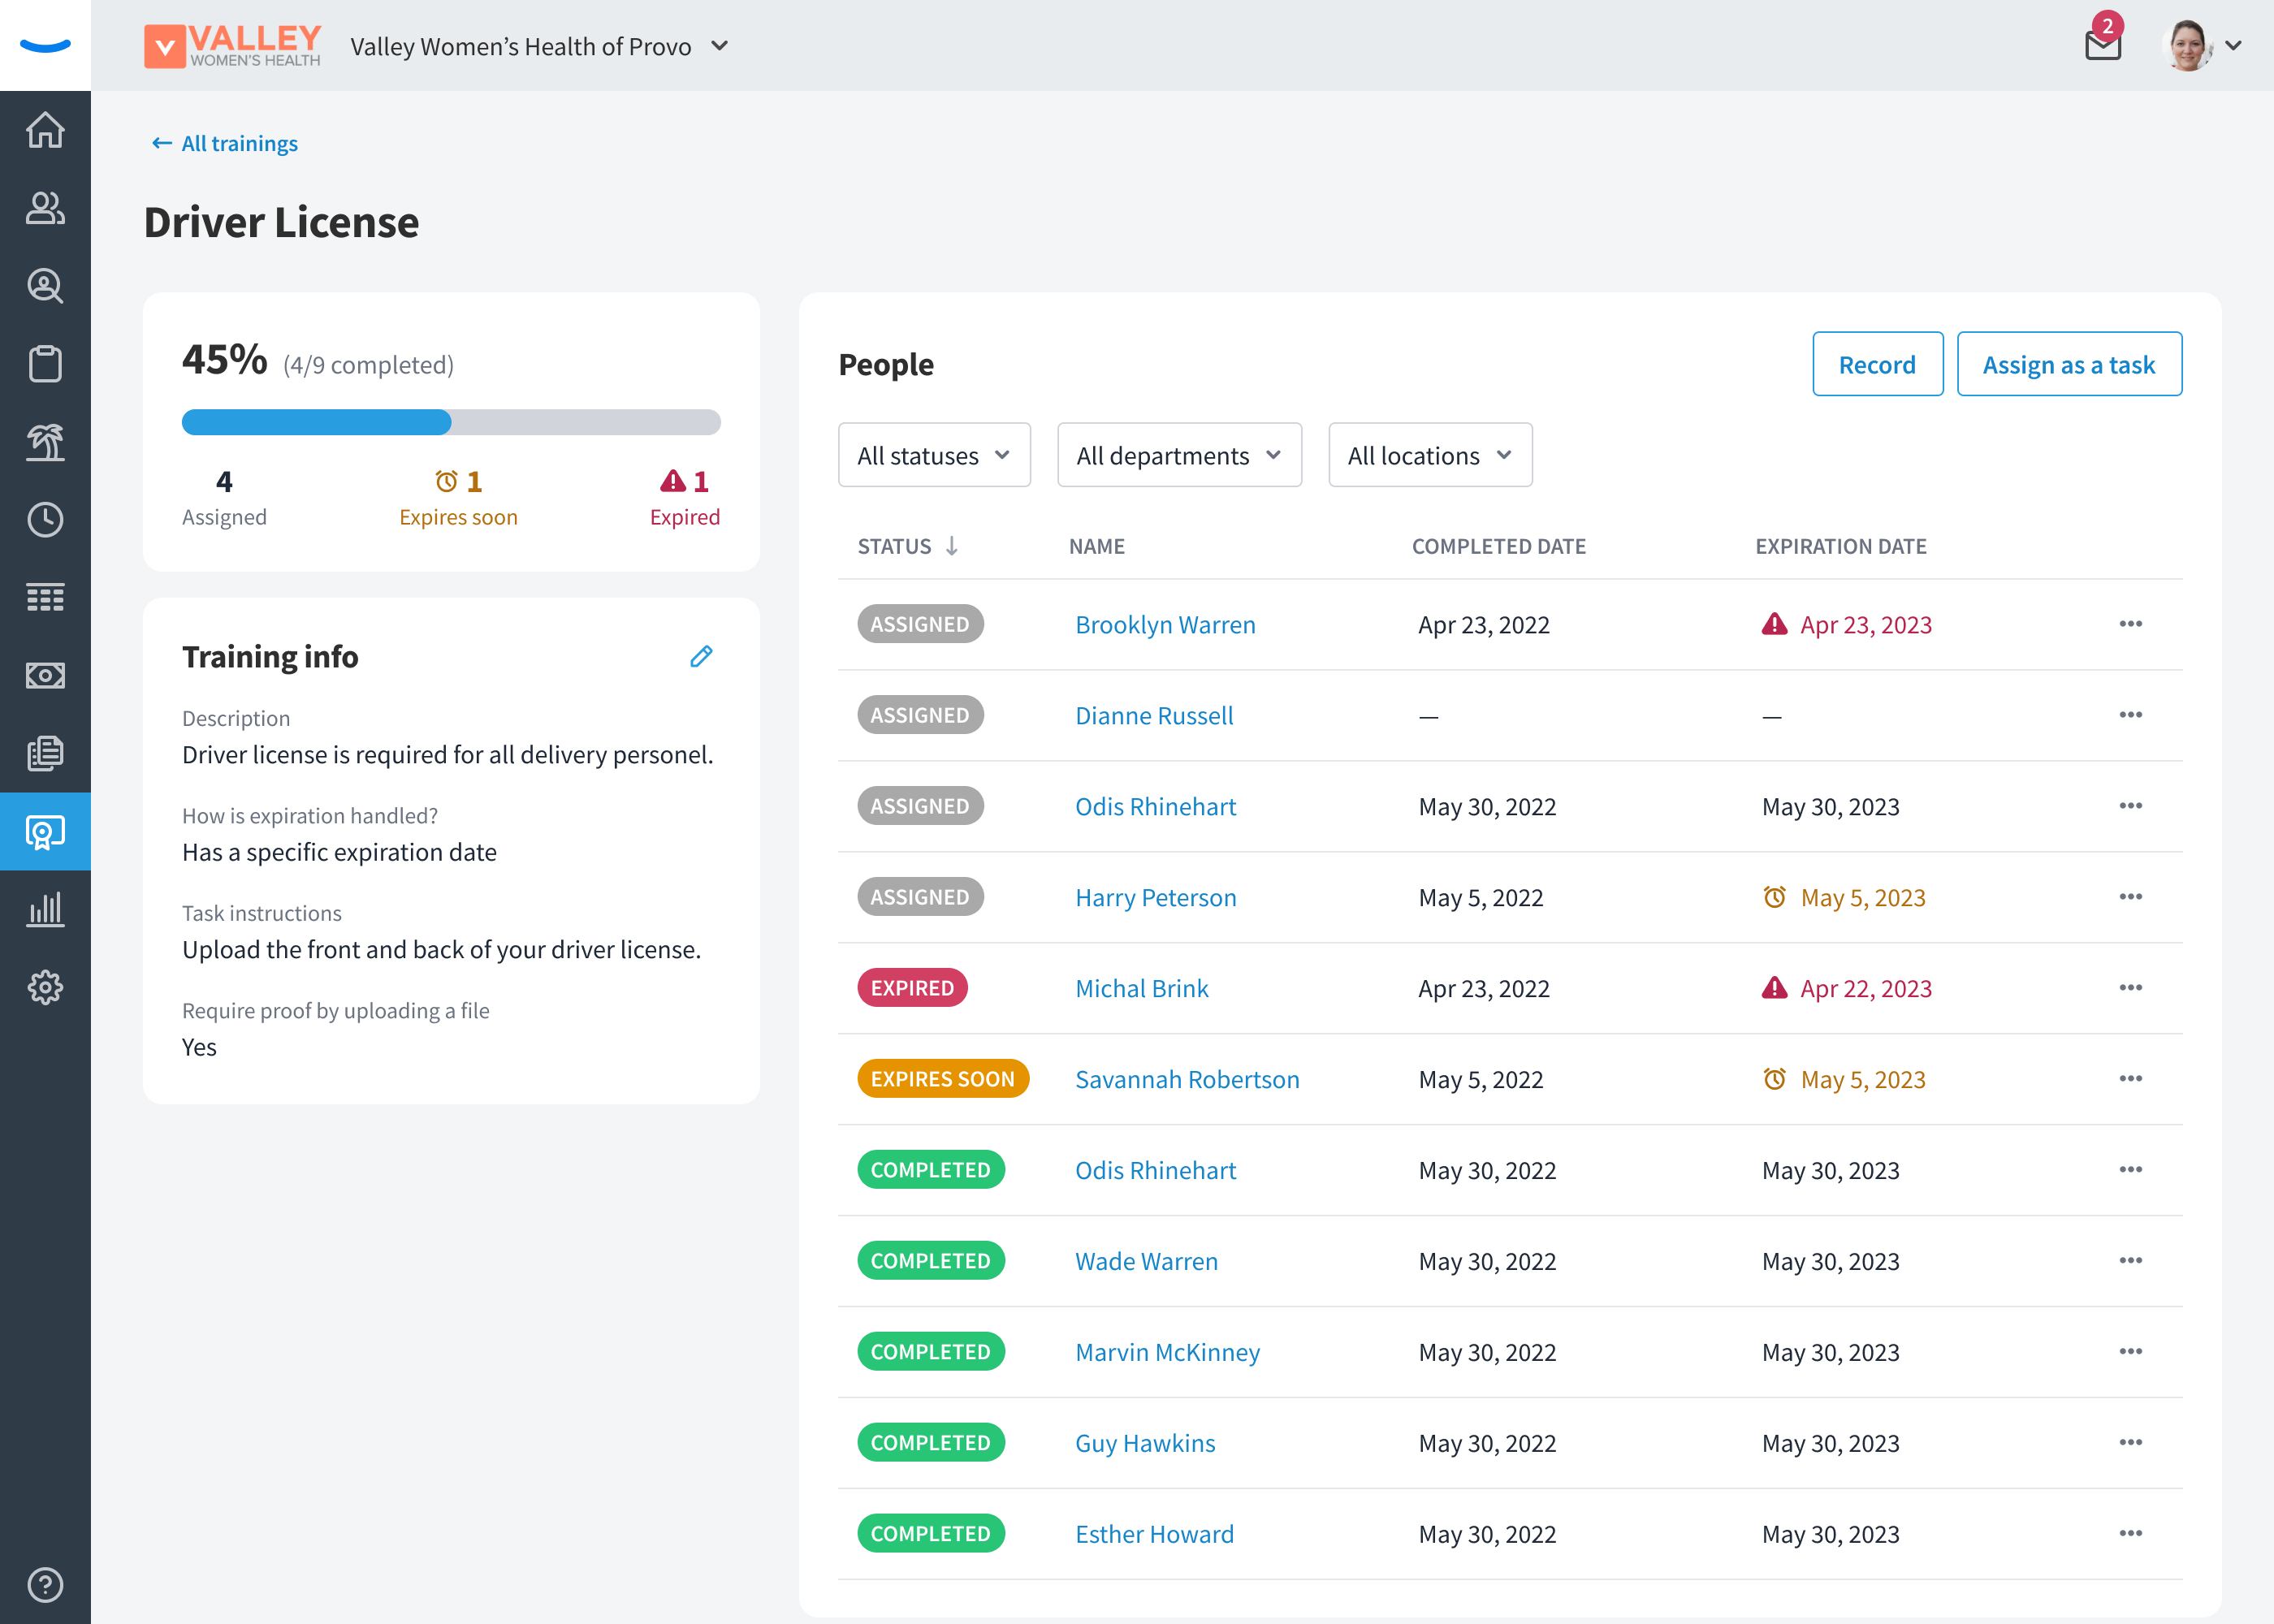This screenshot has width=2274, height=1624.
Task: Go back via All trainings link
Action: 225,143
